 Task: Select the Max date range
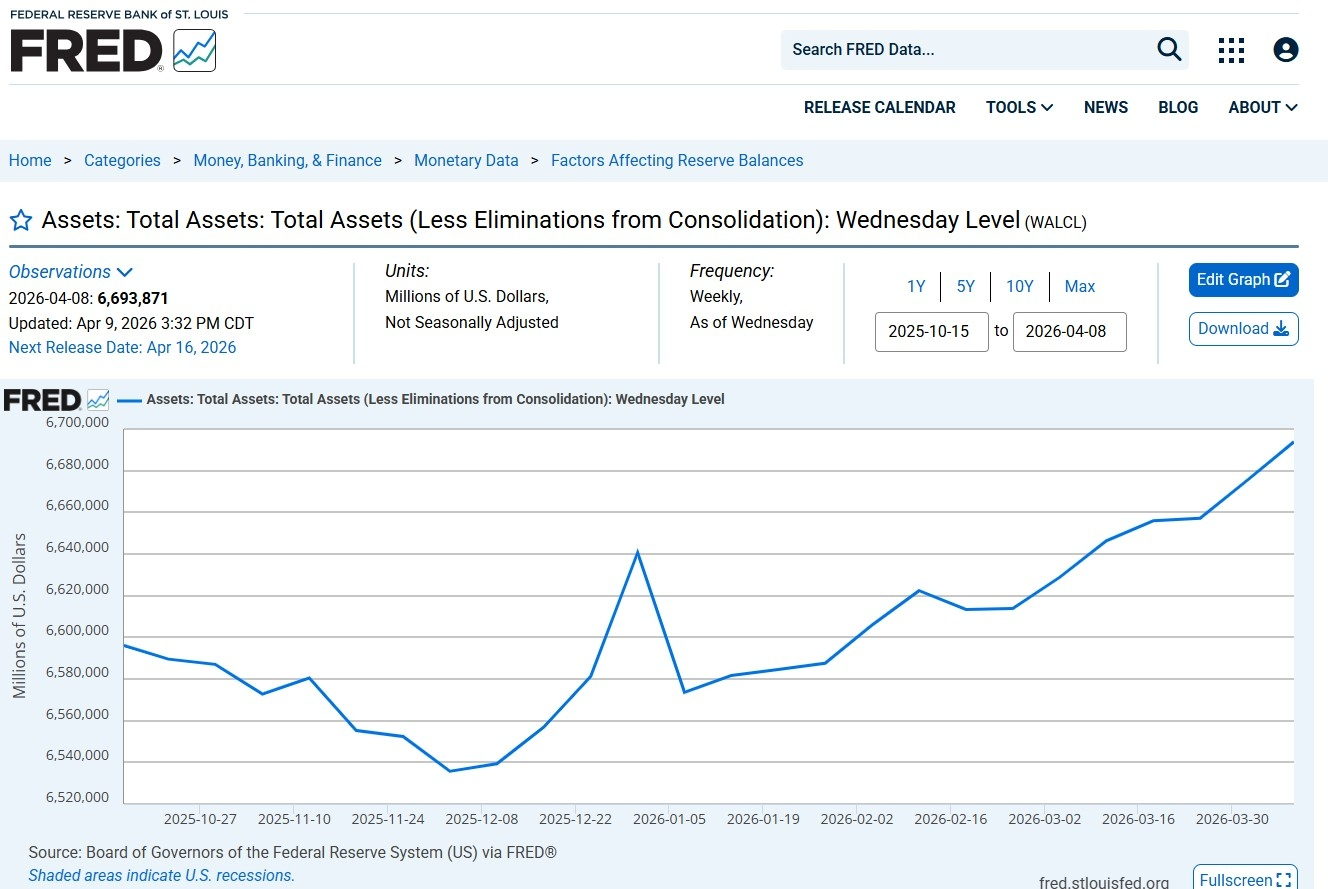pos(1079,287)
